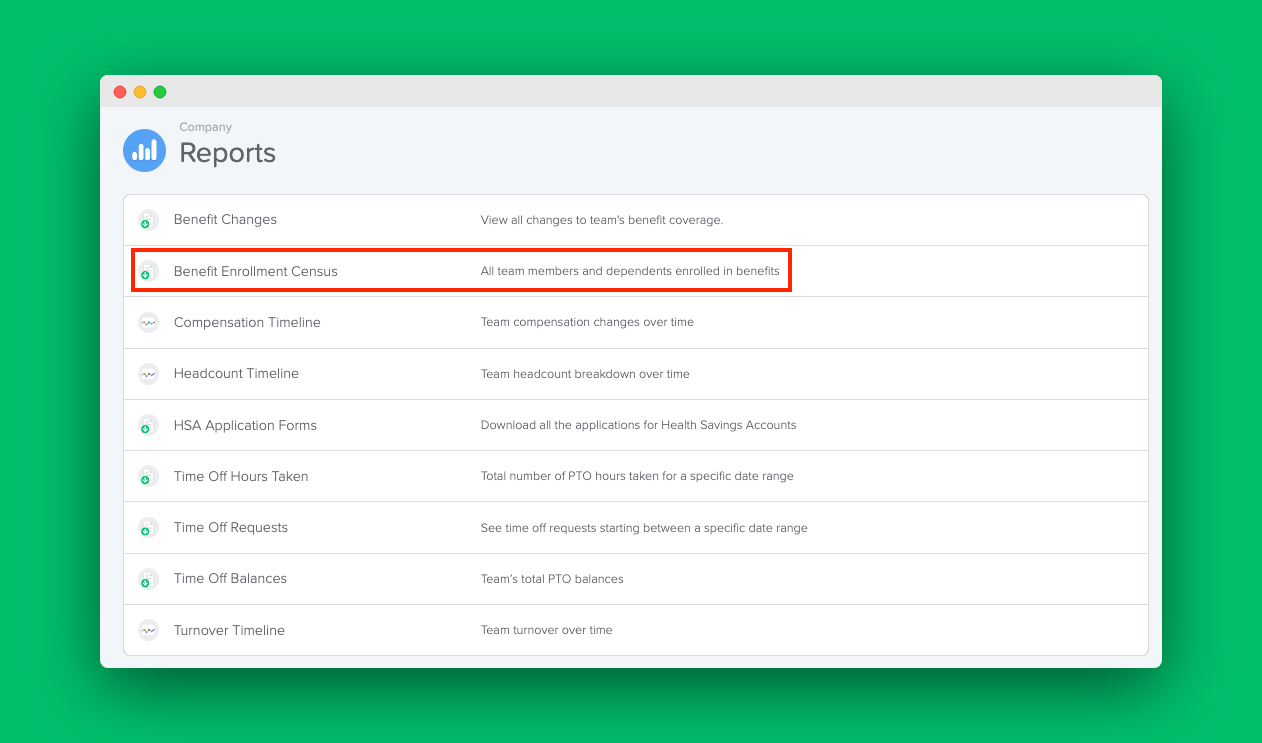This screenshot has width=1262, height=743.
Task: Click the graph icon beside Turnover Timeline
Action: tap(148, 630)
